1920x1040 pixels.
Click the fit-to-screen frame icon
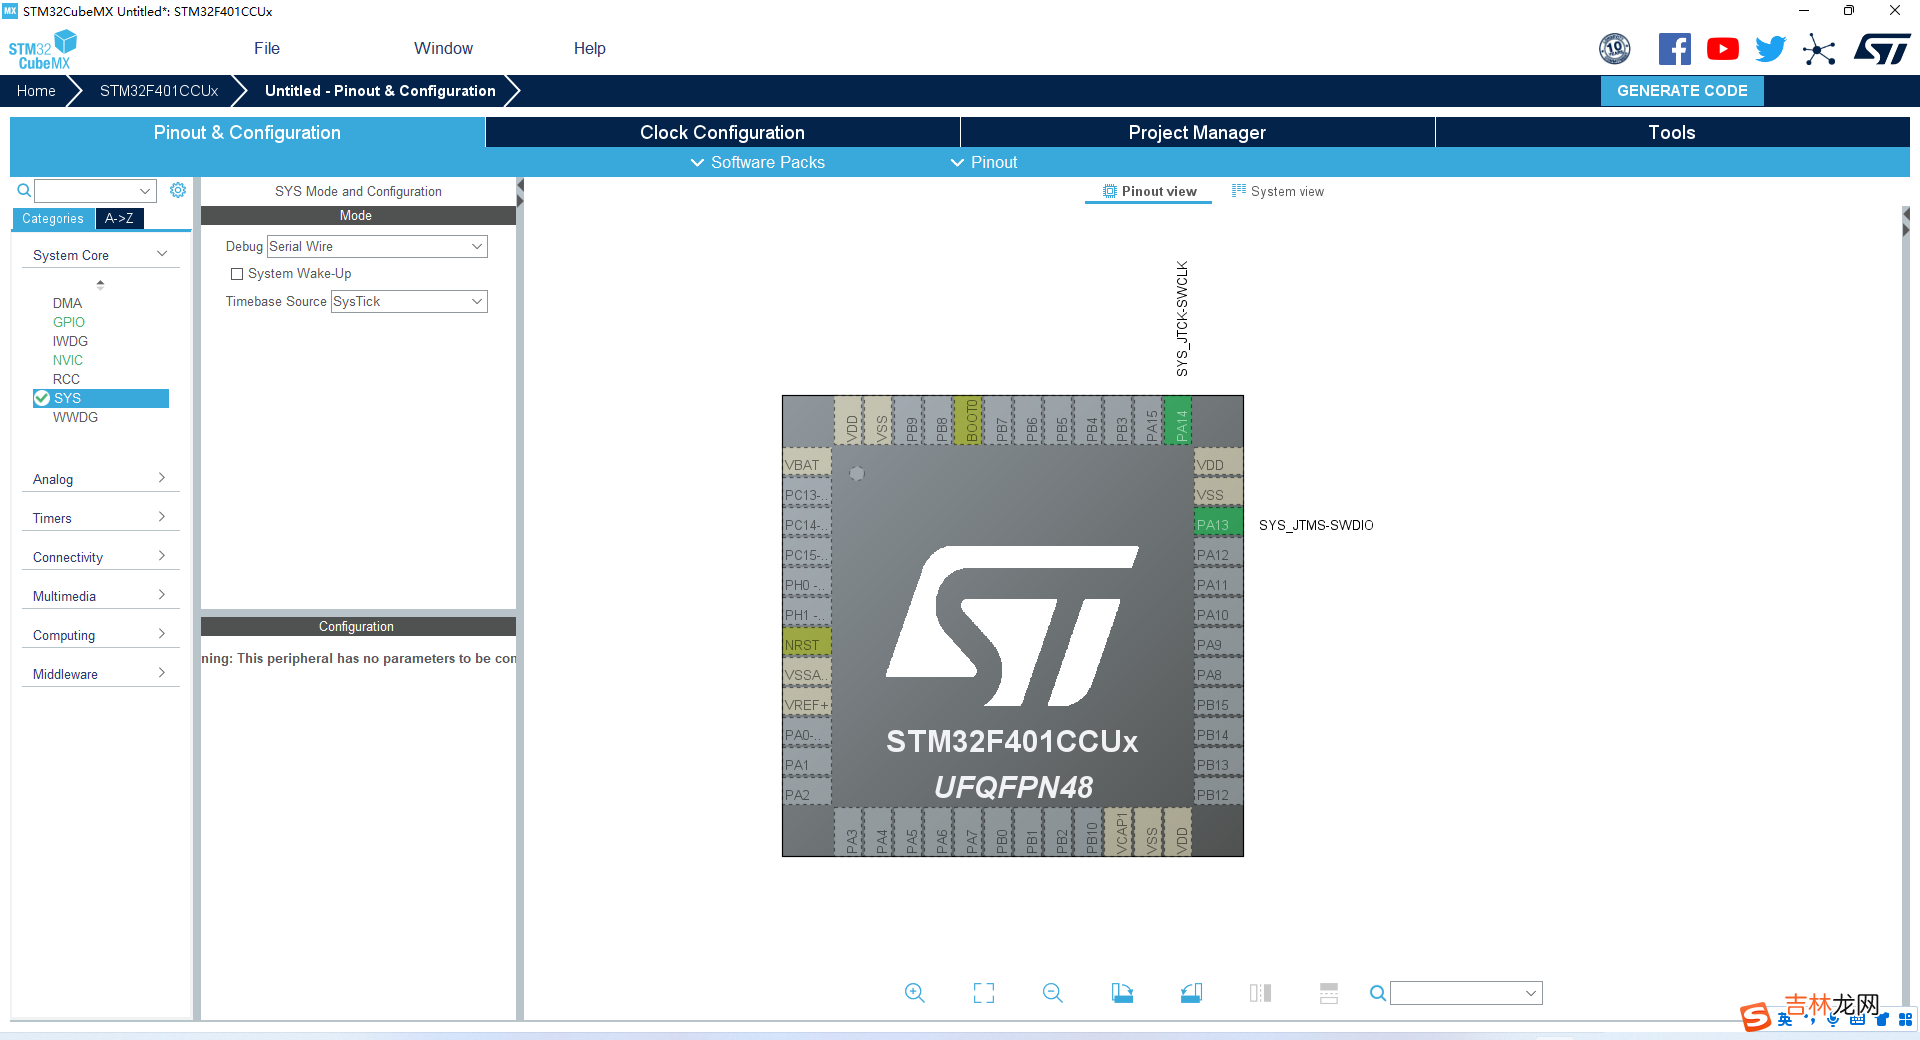(x=984, y=993)
